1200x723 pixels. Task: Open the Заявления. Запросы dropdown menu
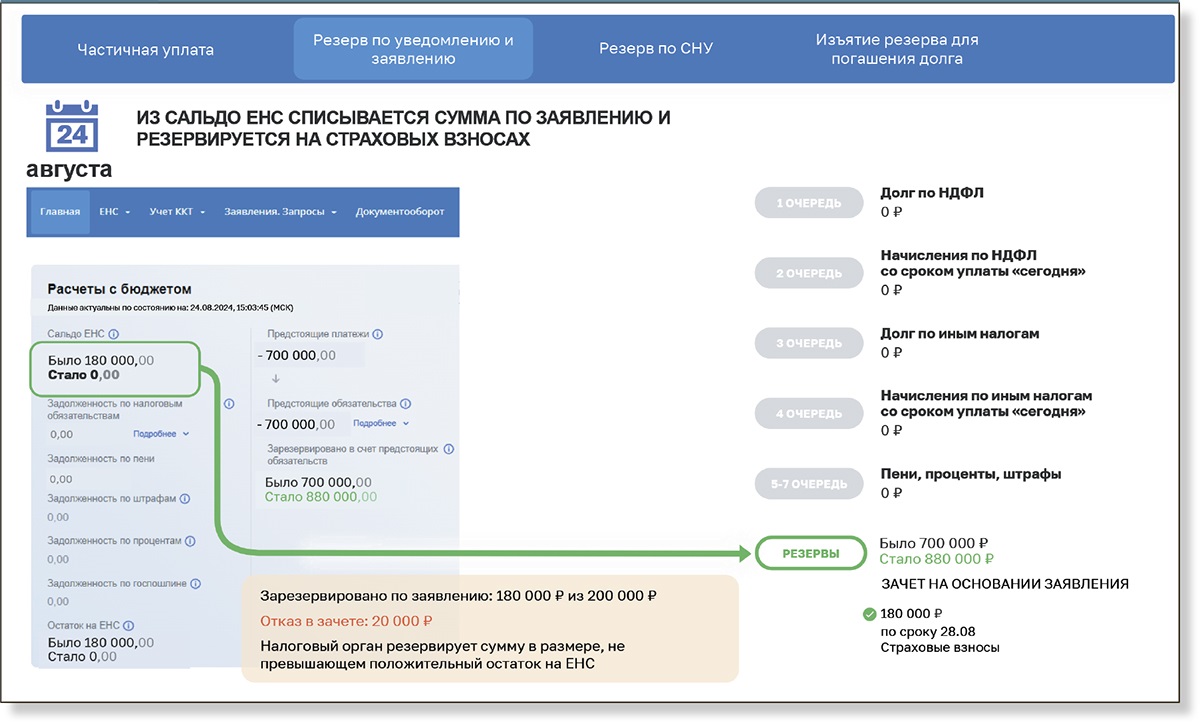click(280, 212)
